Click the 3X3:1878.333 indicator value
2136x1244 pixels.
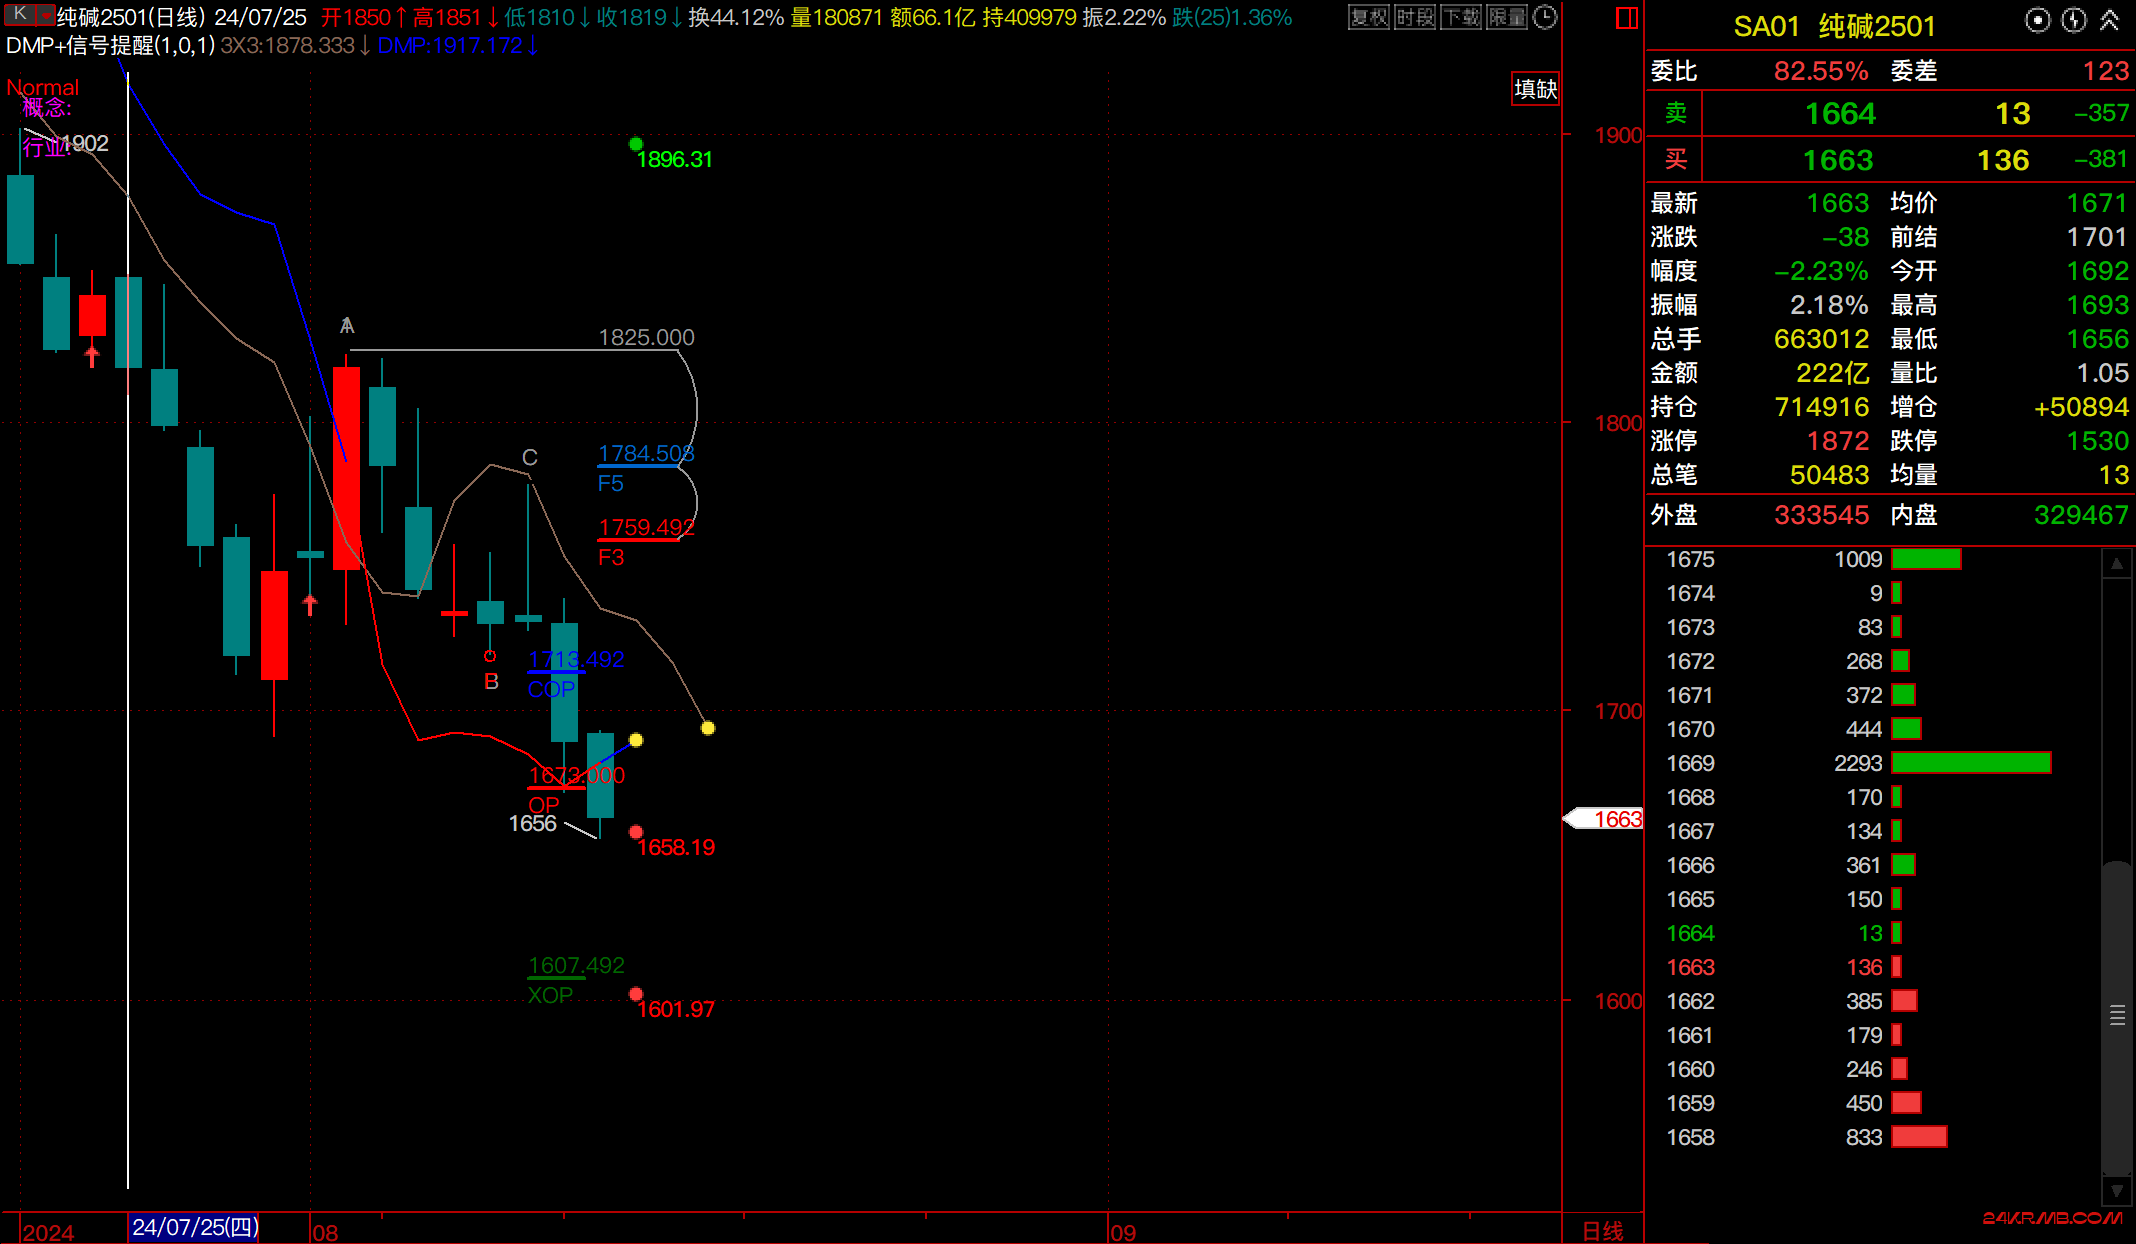(295, 45)
